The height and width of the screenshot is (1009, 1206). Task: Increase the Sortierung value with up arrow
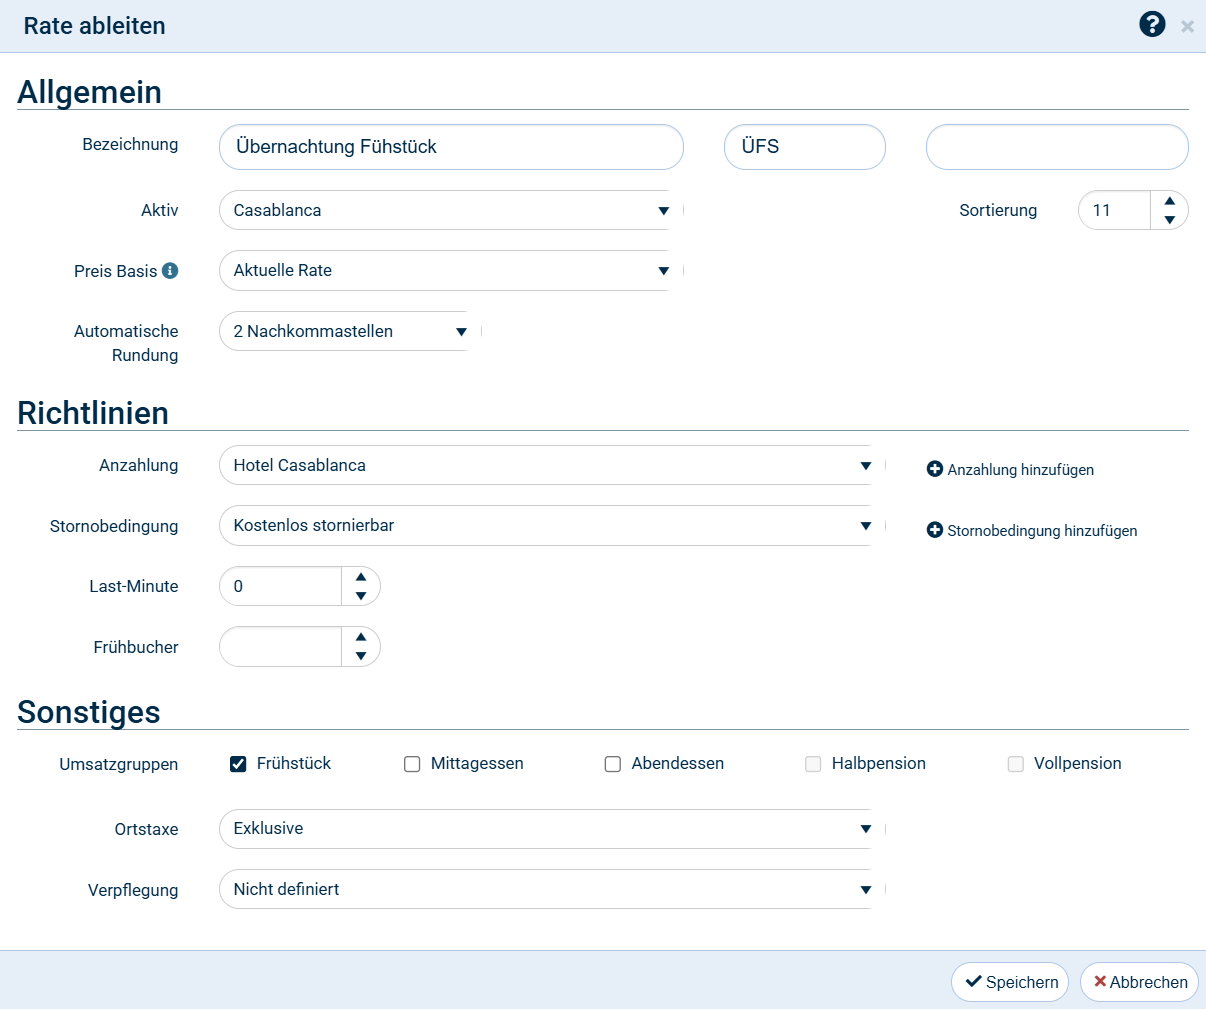[x=1169, y=201]
